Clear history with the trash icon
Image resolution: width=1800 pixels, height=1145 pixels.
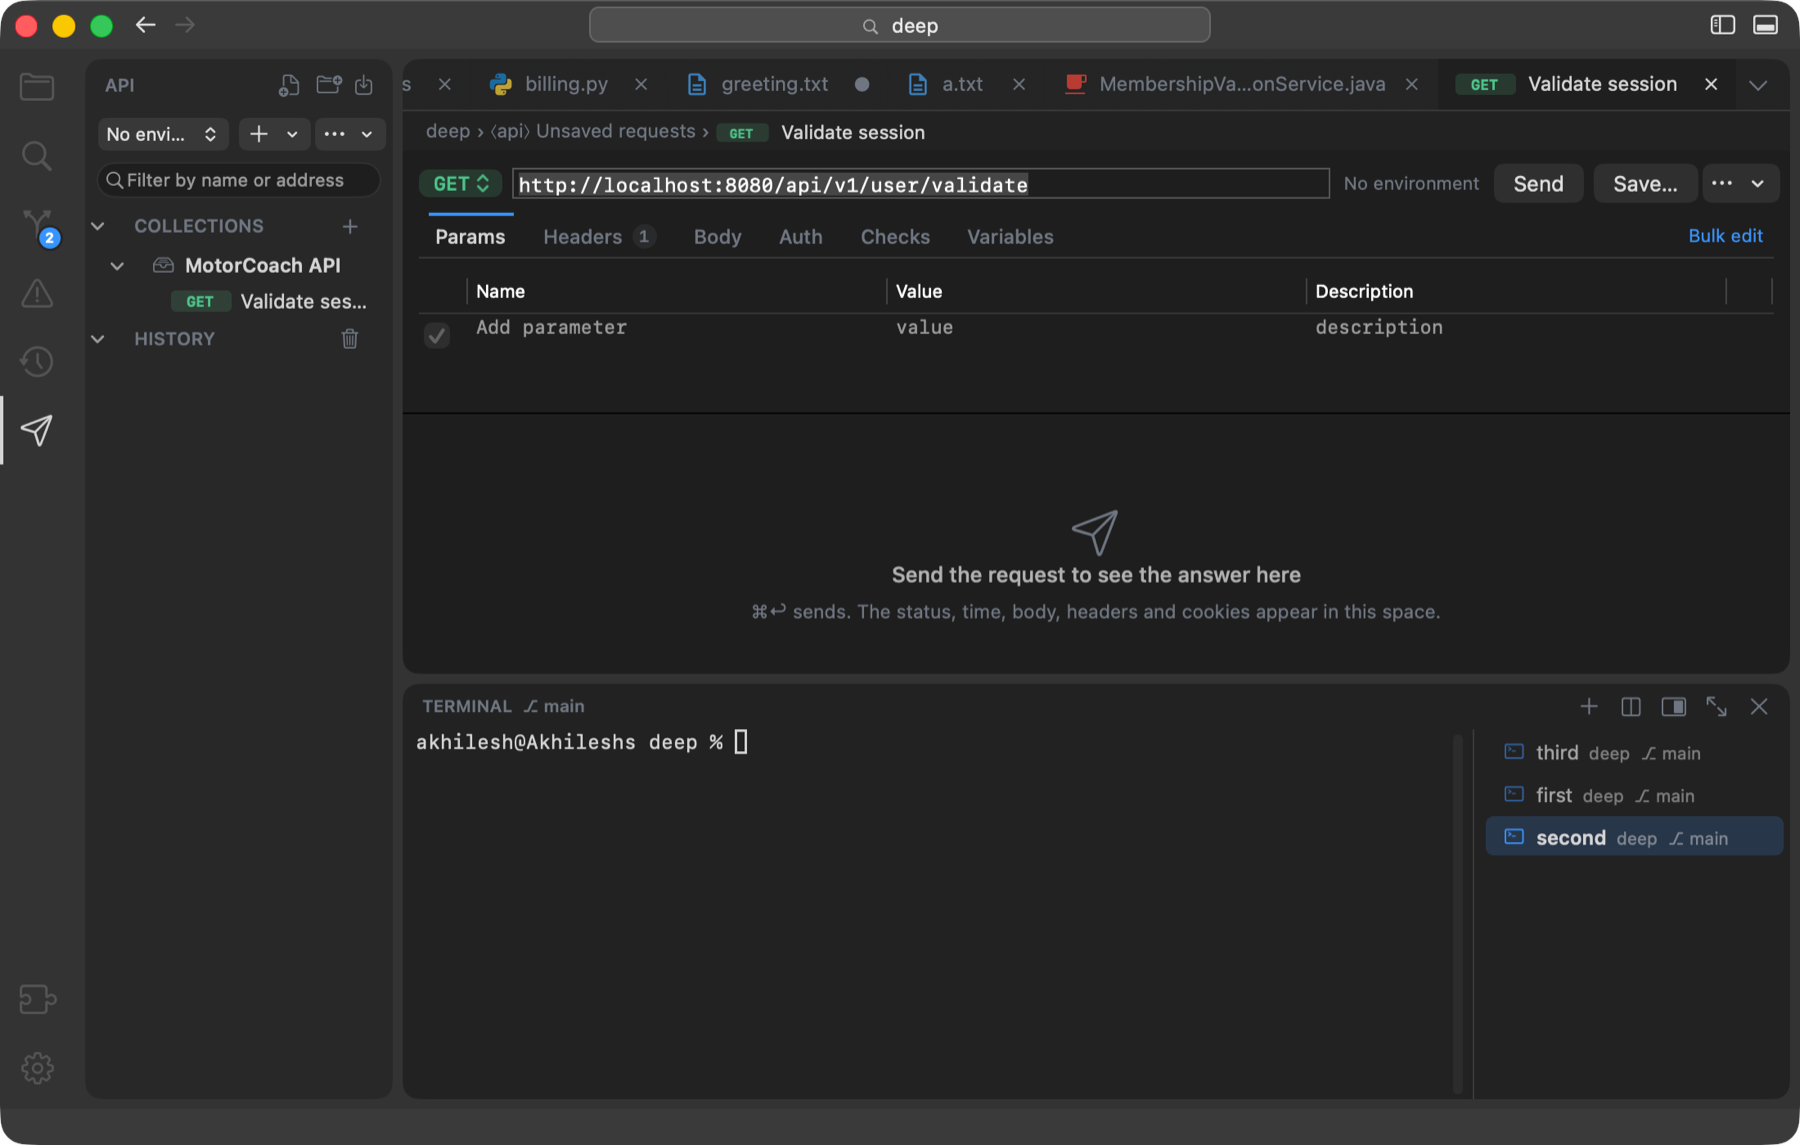click(350, 339)
